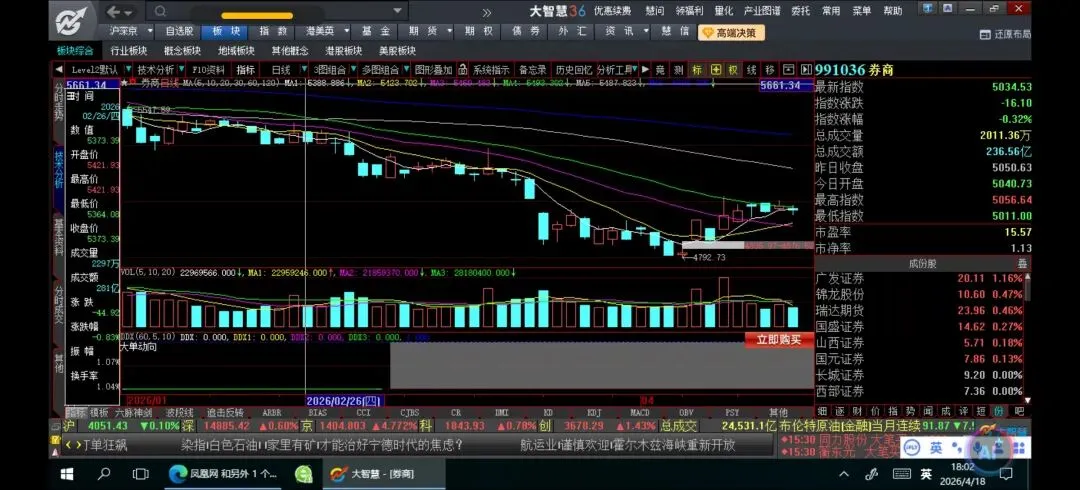Click the back arrow navigation button

114,12
